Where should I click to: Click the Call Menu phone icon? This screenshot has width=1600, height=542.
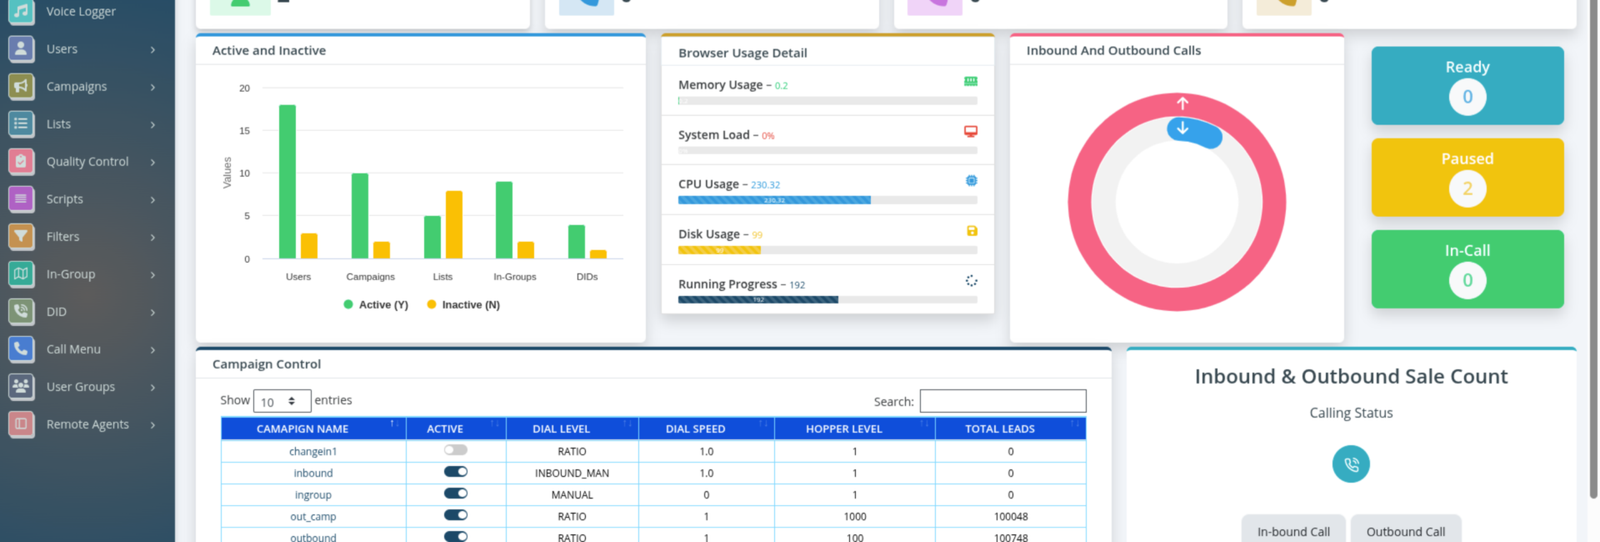tap(21, 349)
